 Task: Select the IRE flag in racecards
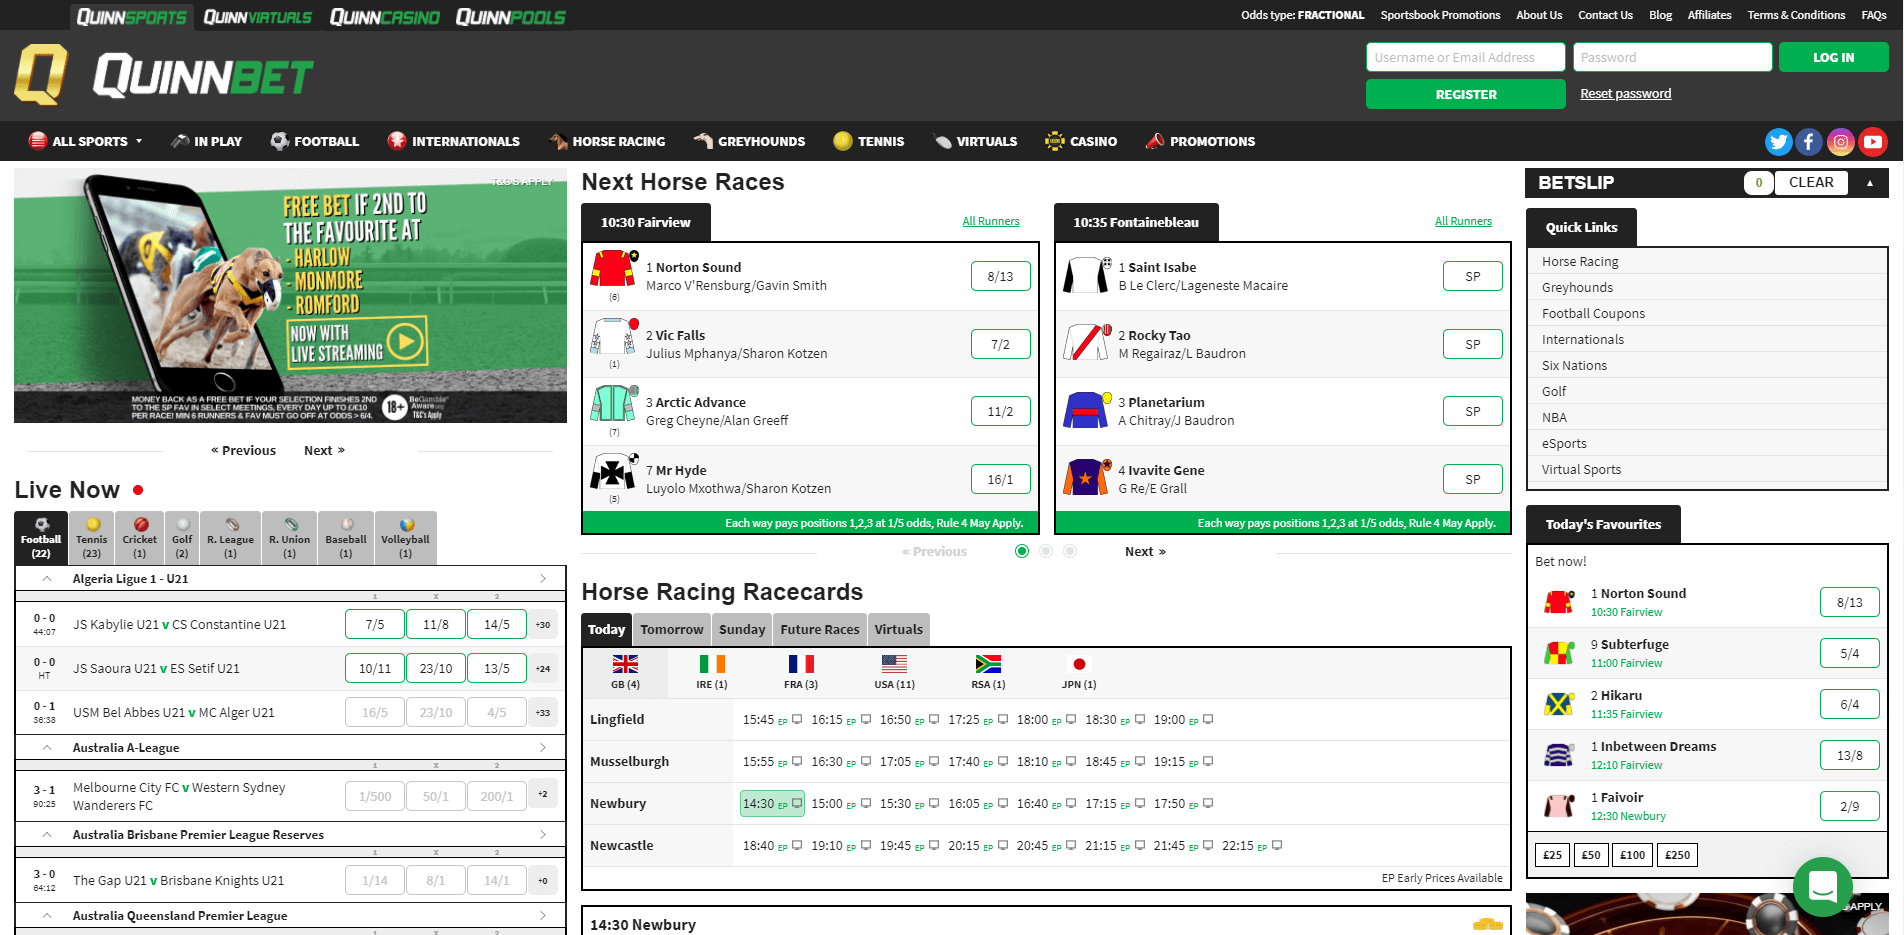[712, 663]
